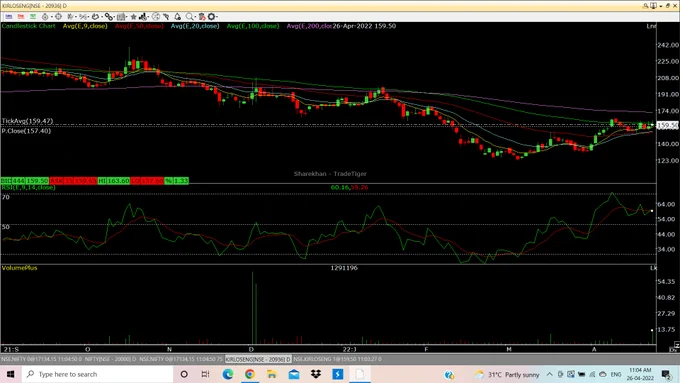Open Google Chrome from taskbar
This screenshot has width=680, height=383.
click(x=250, y=374)
